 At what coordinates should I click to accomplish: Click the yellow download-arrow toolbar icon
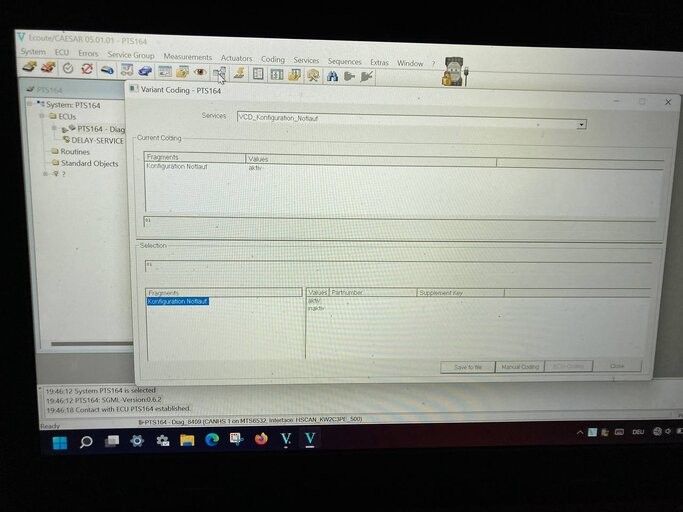pos(294,75)
